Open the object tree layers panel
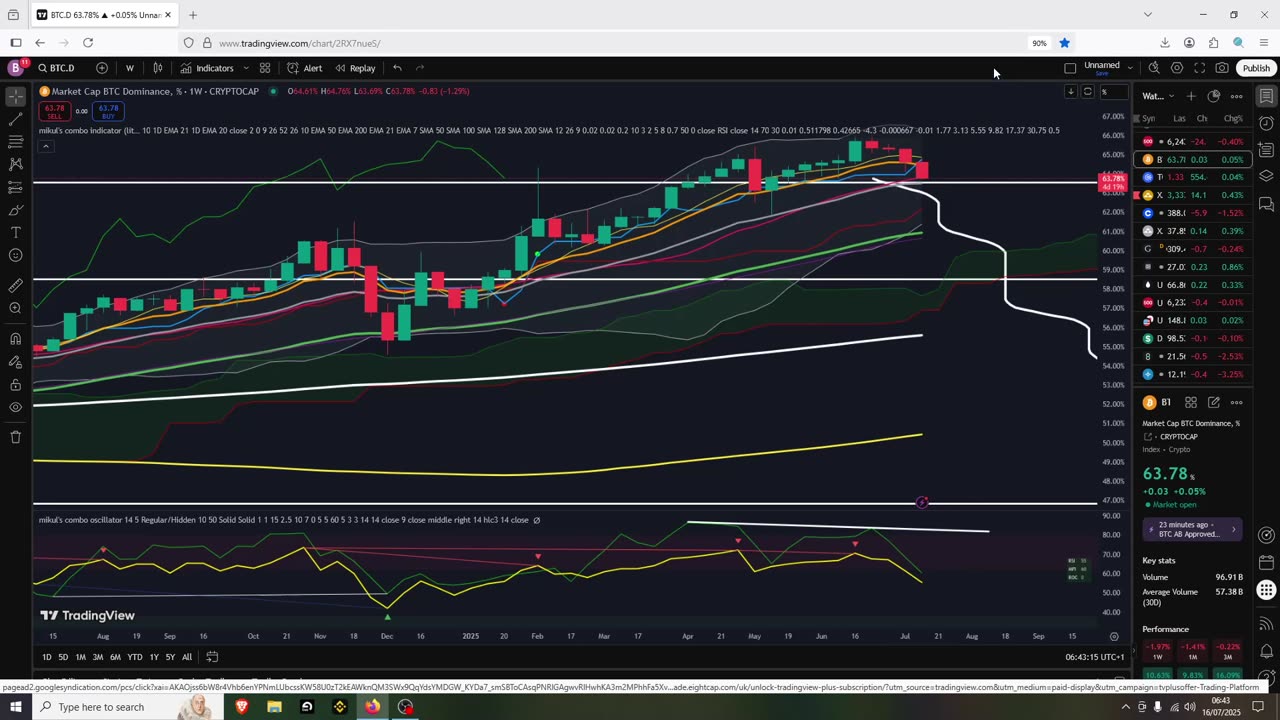Image resolution: width=1280 pixels, height=720 pixels. pyautogui.click(x=1266, y=177)
